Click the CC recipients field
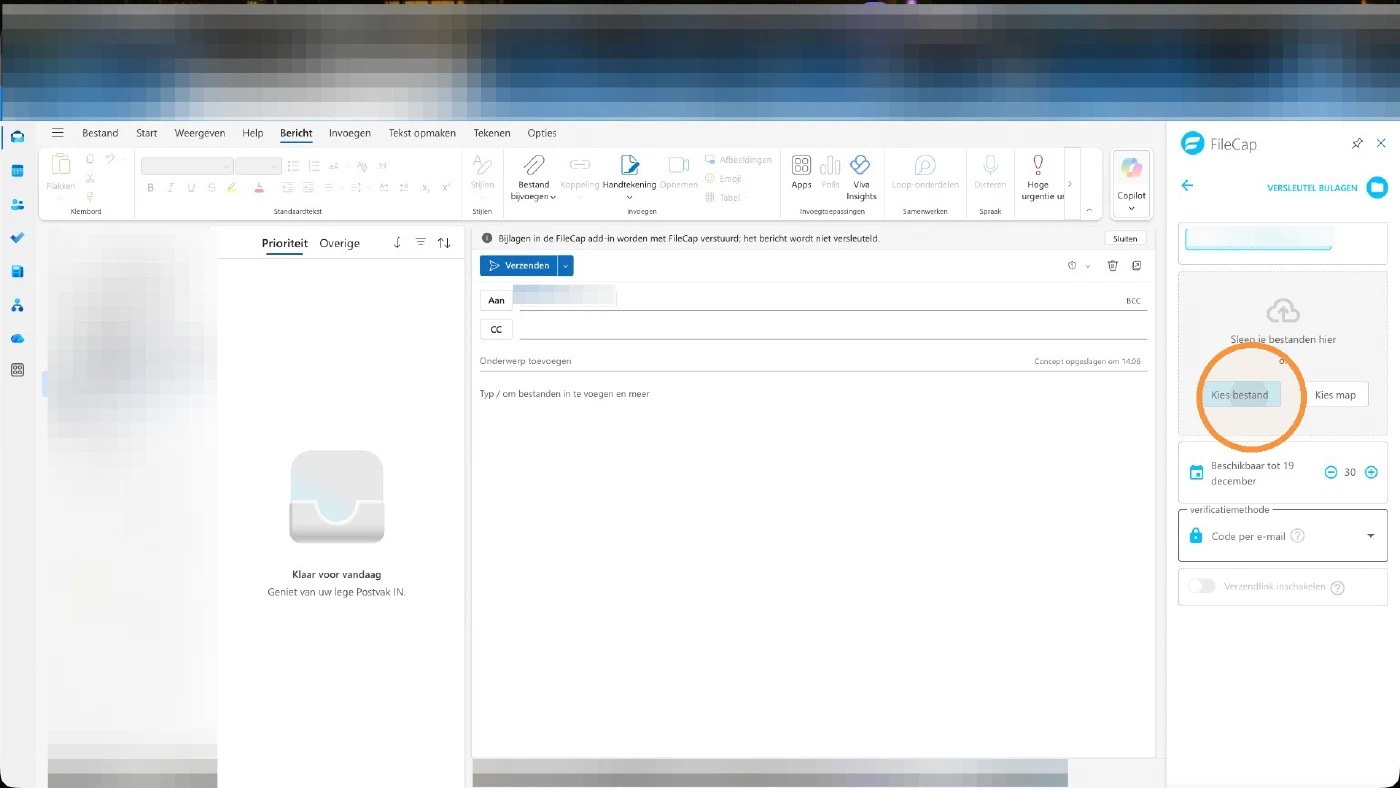Viewport: 1400px width, 788px height. coord(833,329)
